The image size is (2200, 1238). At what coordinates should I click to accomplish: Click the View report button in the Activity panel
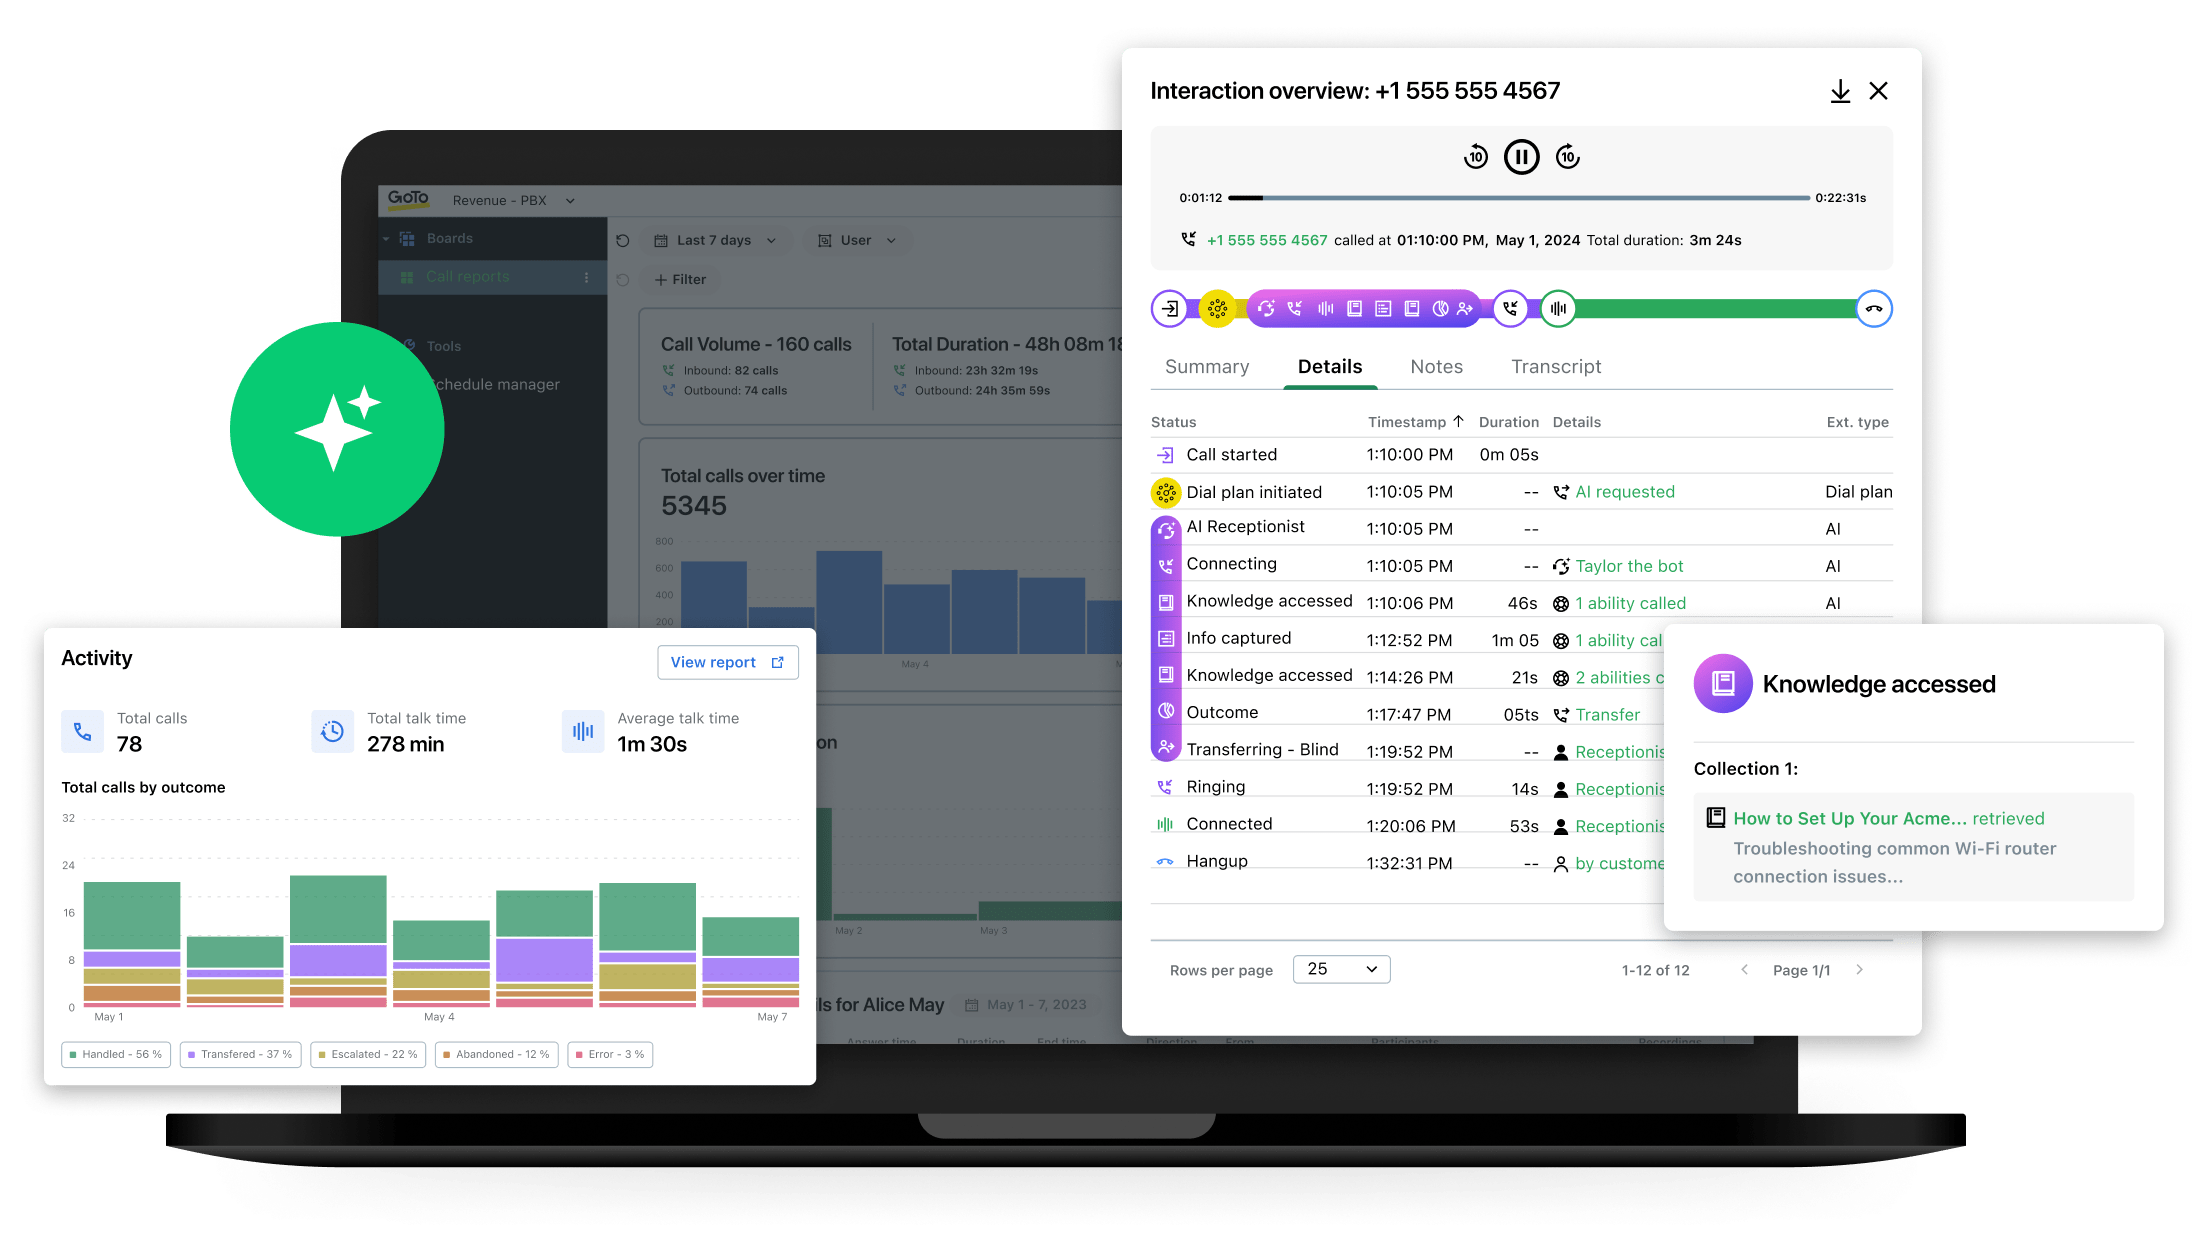(727, 661)
